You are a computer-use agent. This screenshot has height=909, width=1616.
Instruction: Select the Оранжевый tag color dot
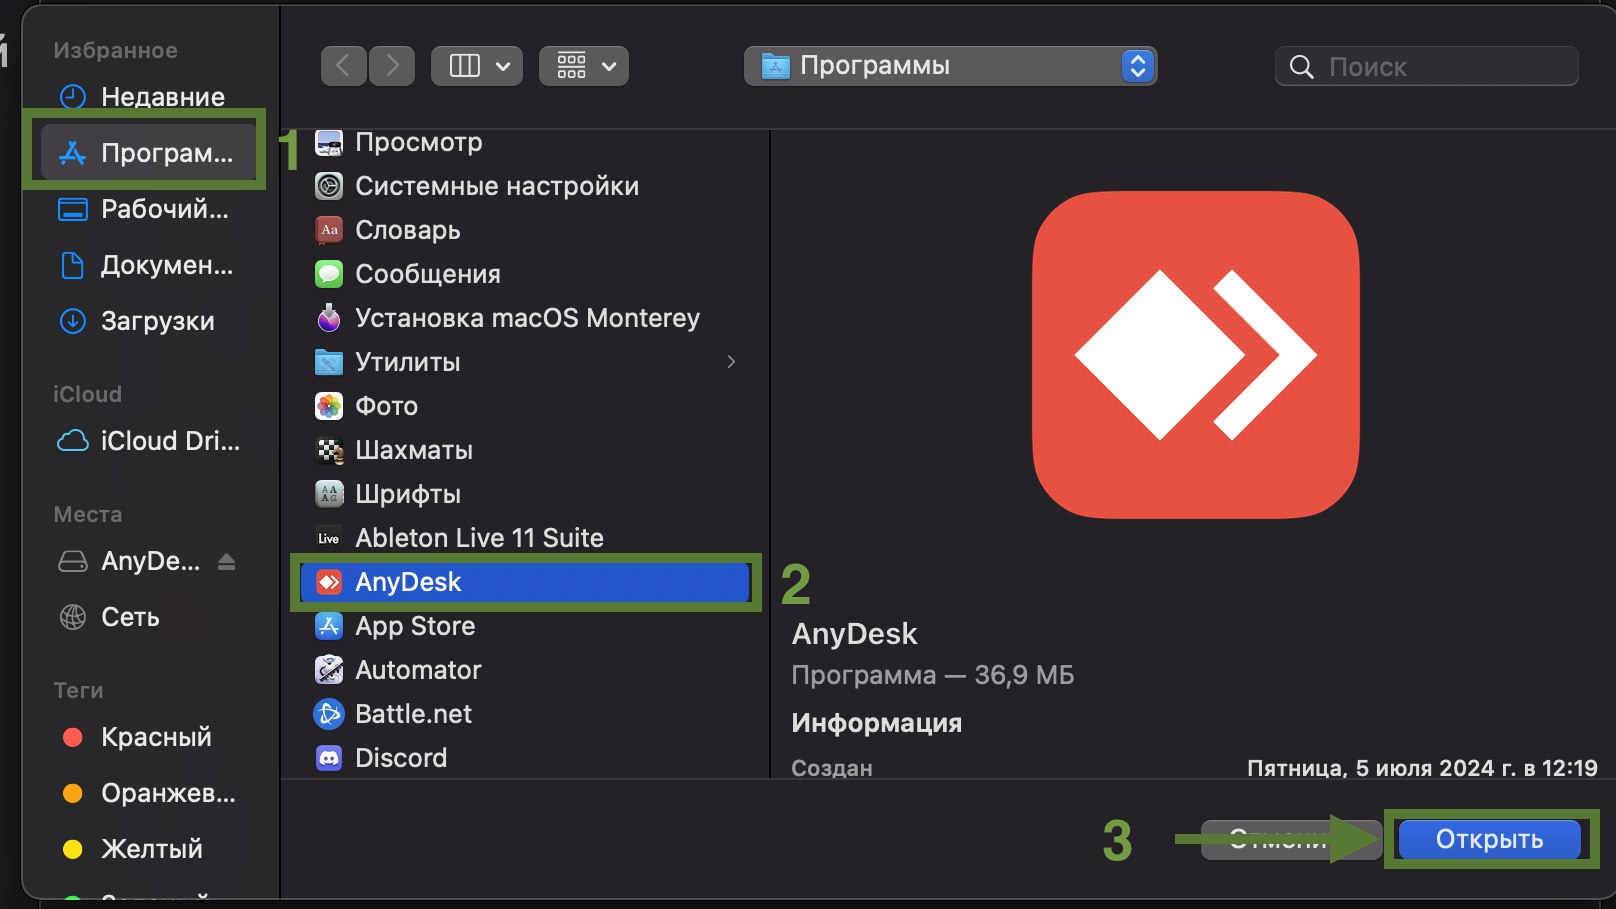pos(73,793)
